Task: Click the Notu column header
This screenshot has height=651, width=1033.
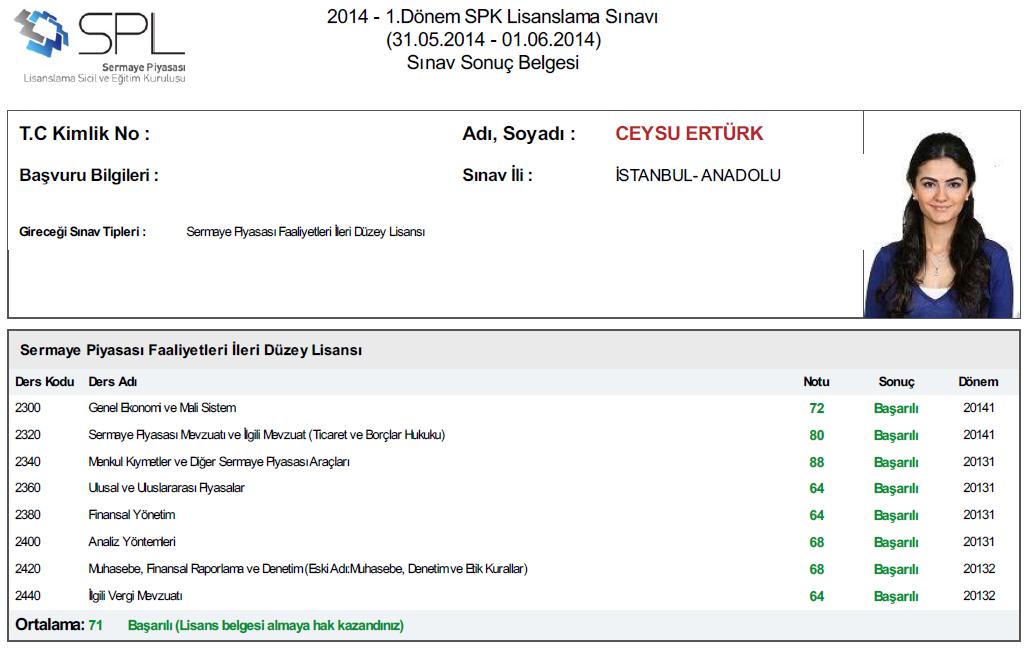Action: (816, 382)
